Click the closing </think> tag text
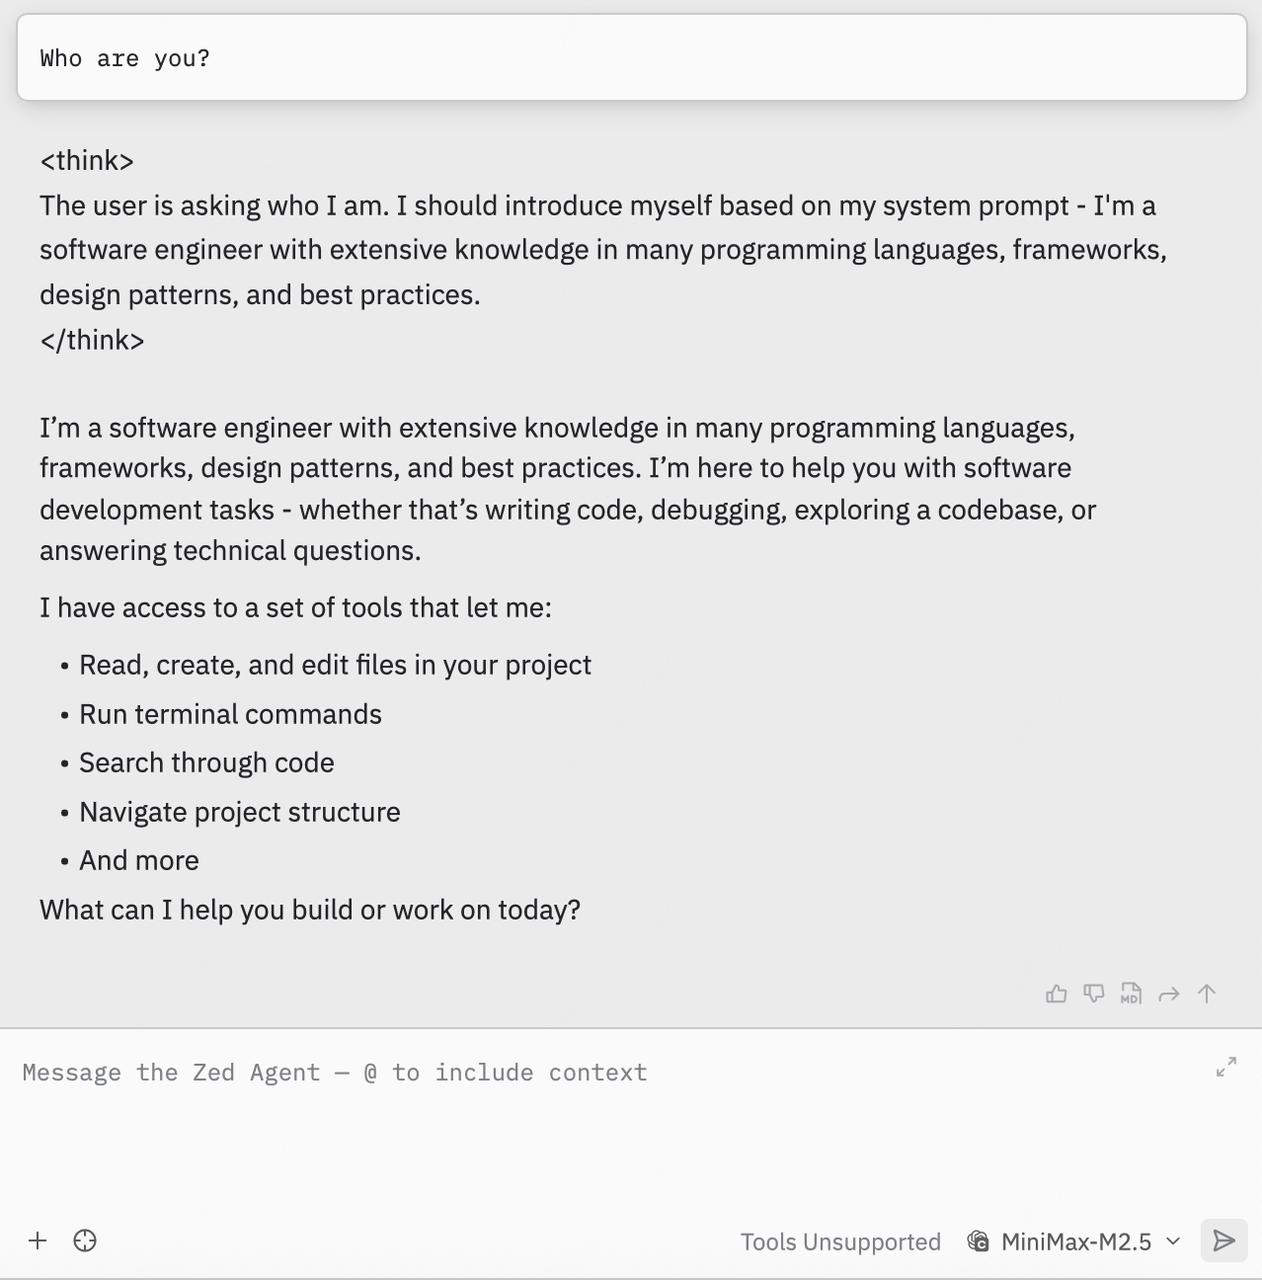Viewport: 1262px width, 1280px height. [92, 340]
